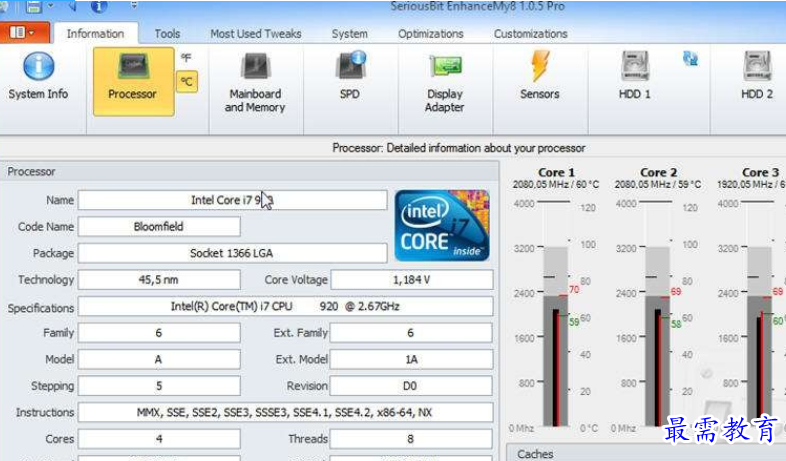Click the Intel Core i7 logo image
This screenshot has width=786, height=461.
point(442,226)
